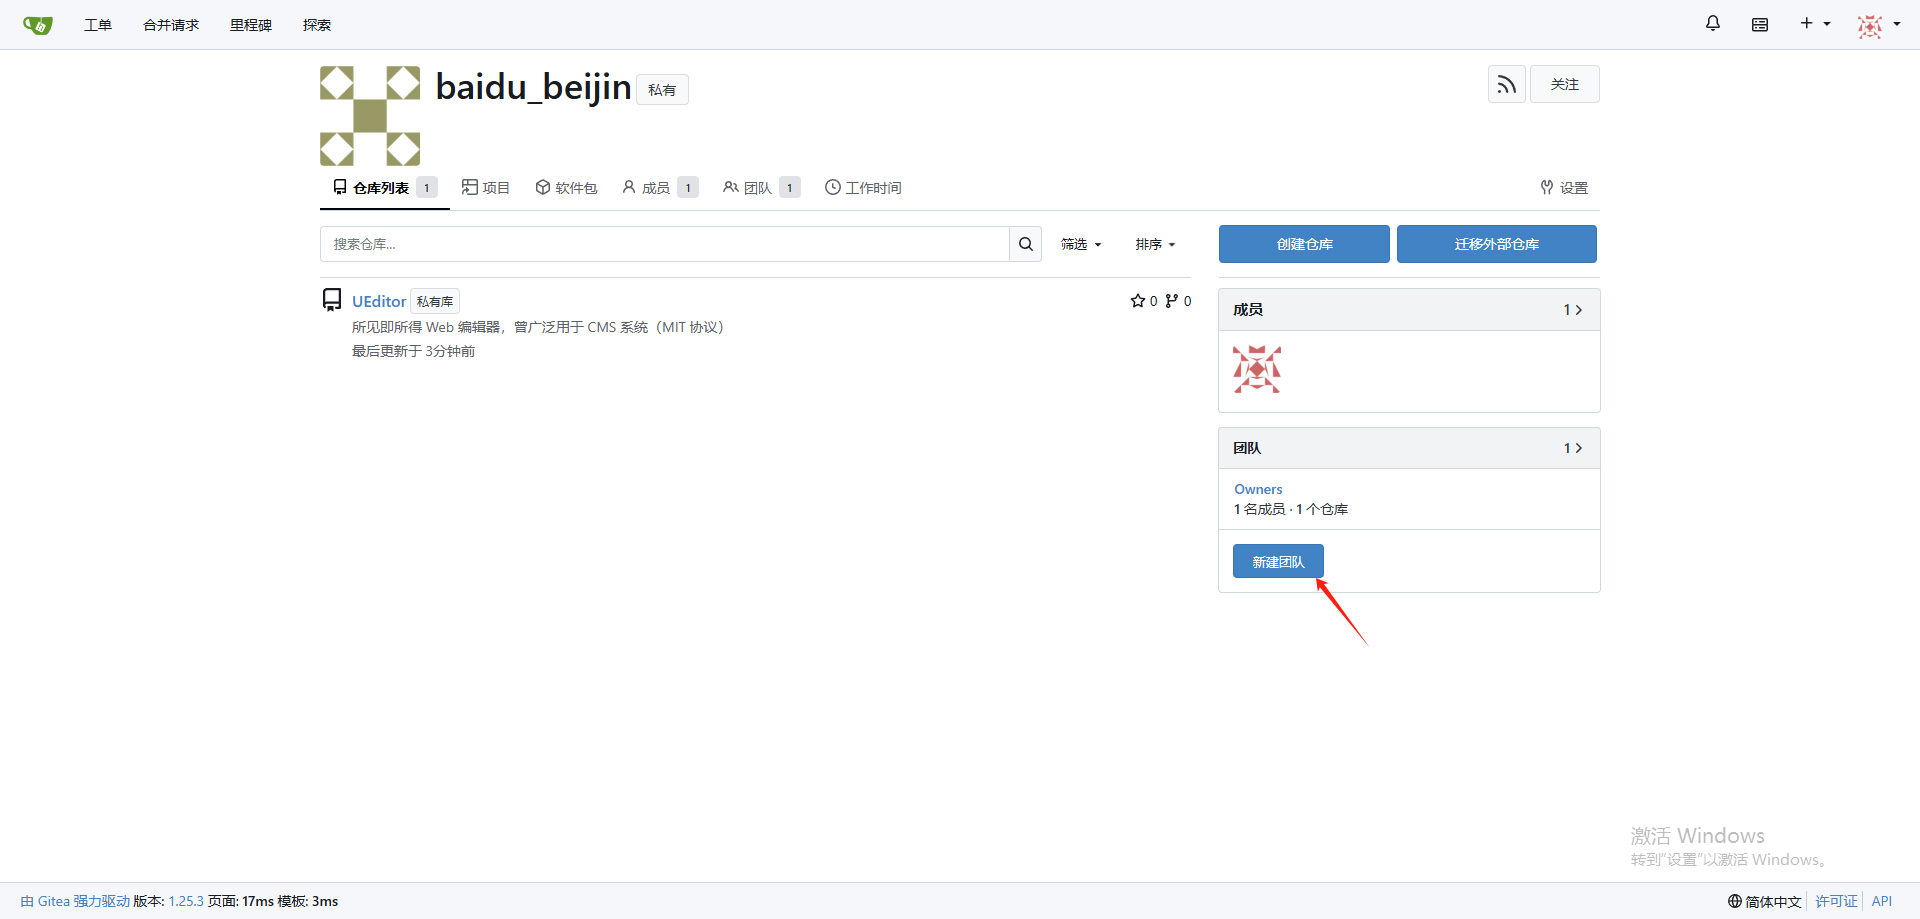
Task: Click the 1 名成员 · 1 个仓库 text
Action: [x=1291, y=509]
